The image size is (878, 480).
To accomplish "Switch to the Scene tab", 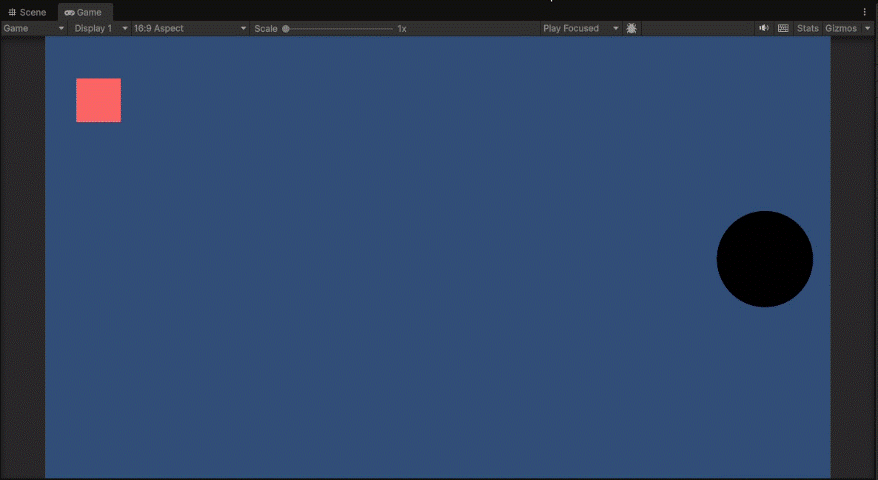I will pos(27,12).
